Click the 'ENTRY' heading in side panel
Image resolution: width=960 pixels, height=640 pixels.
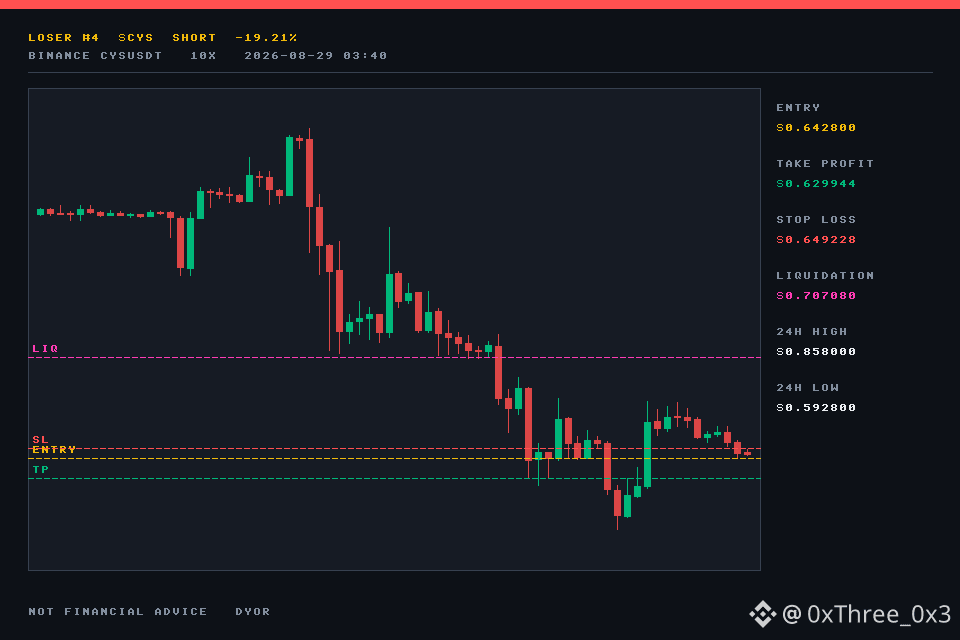pos(798,108)
